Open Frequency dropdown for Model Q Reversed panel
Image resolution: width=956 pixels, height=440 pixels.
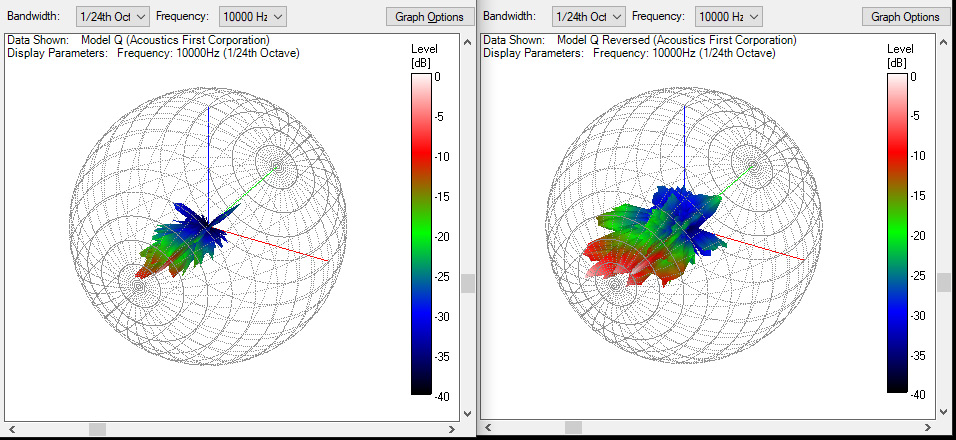pyautogui.click(x=728, y=16)
